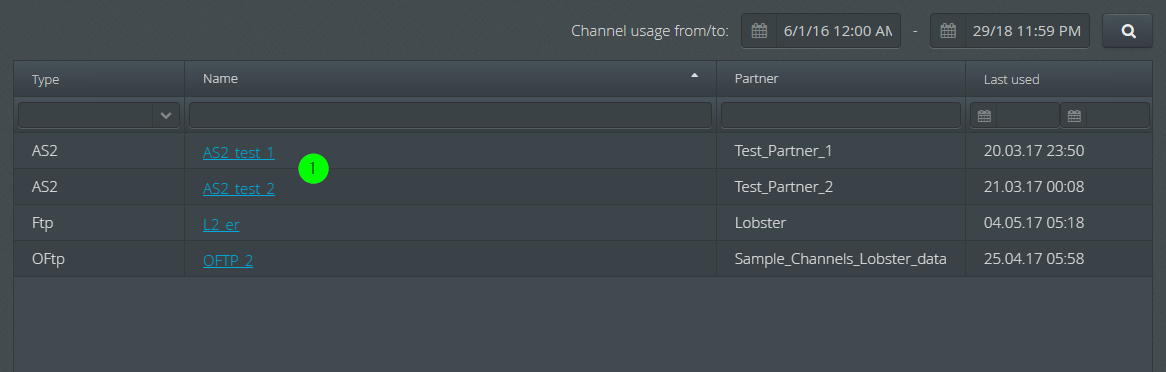Open the AS2_test_2 channel link
The height and width of the screenshot is (372, 1166).
(239, 189)
